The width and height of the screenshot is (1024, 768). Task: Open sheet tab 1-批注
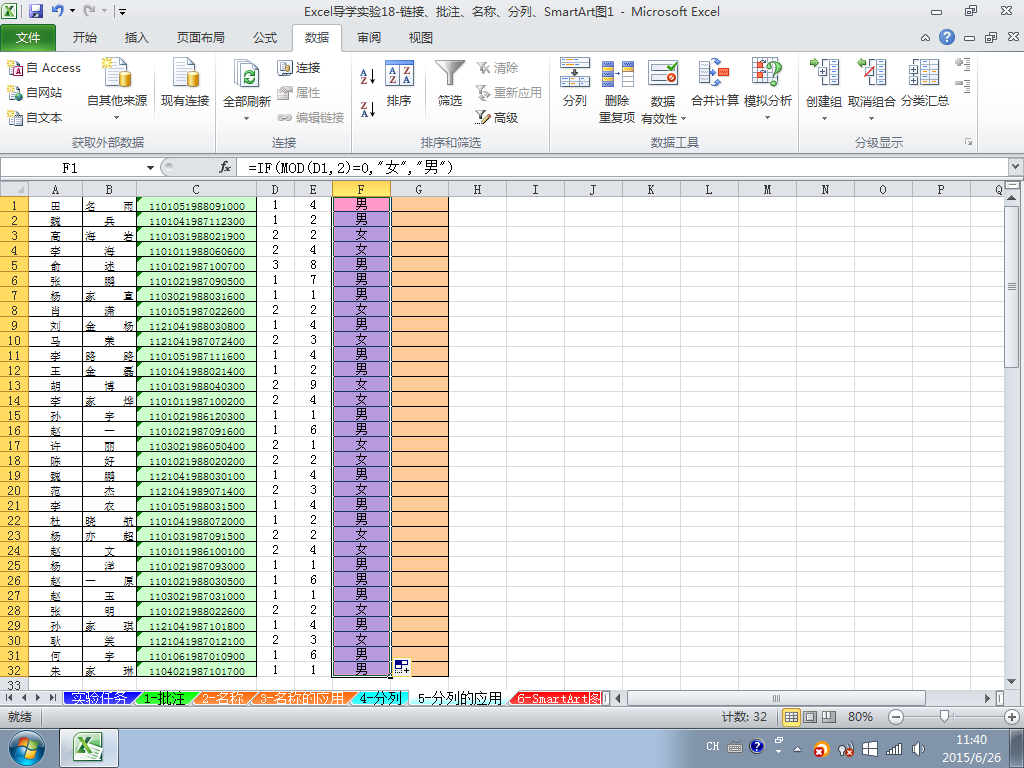[x=163, y=698]
